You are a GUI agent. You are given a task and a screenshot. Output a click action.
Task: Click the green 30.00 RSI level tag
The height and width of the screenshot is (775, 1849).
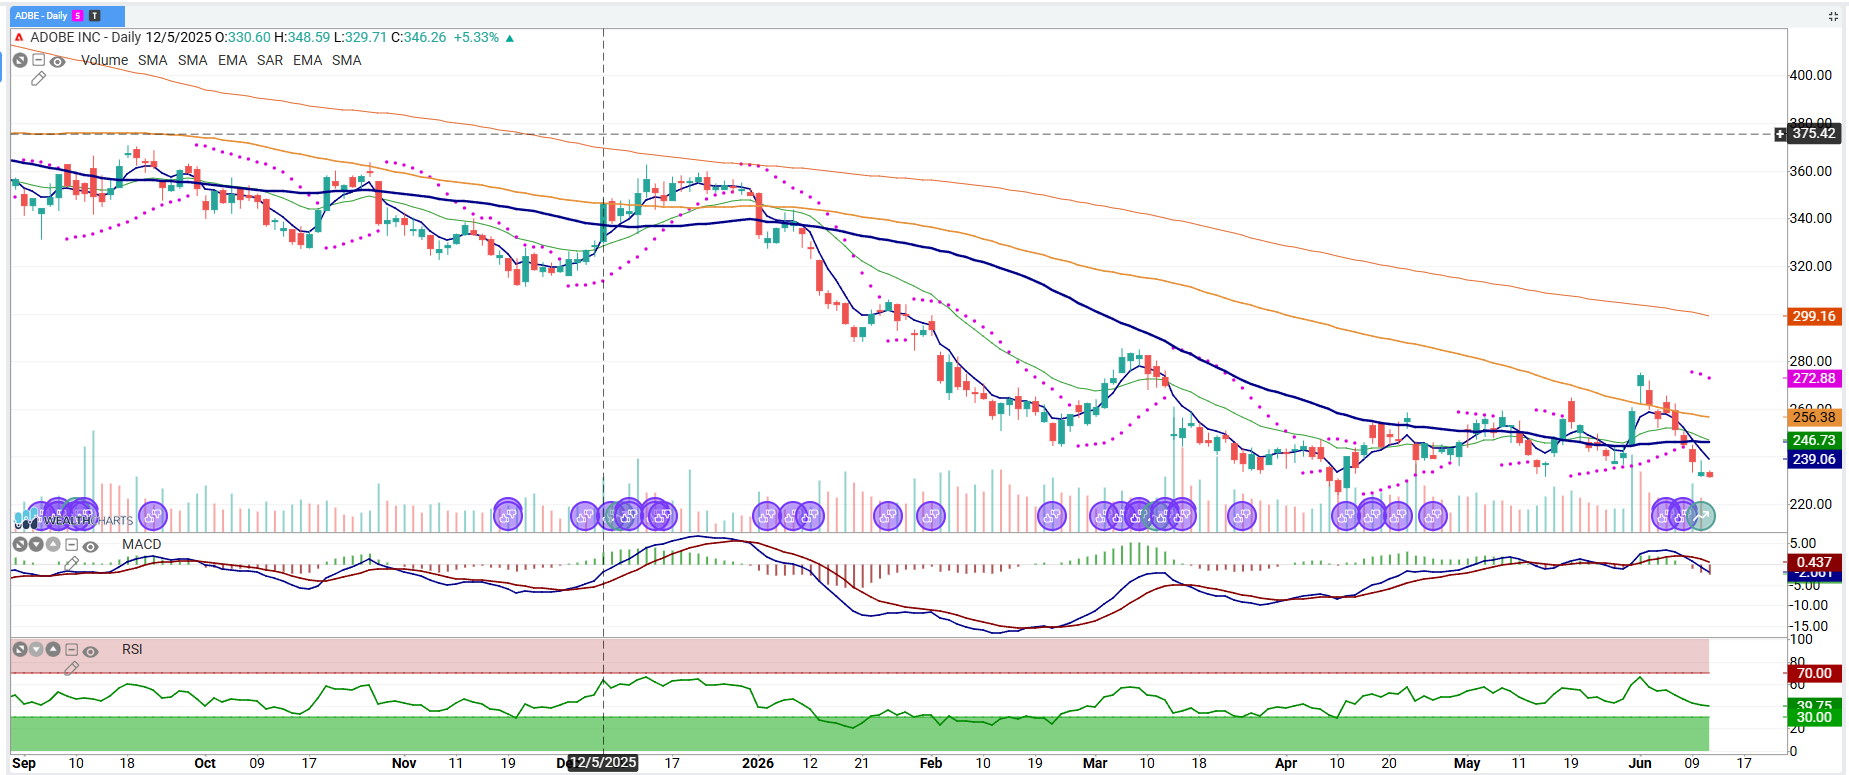(1814, 717)
